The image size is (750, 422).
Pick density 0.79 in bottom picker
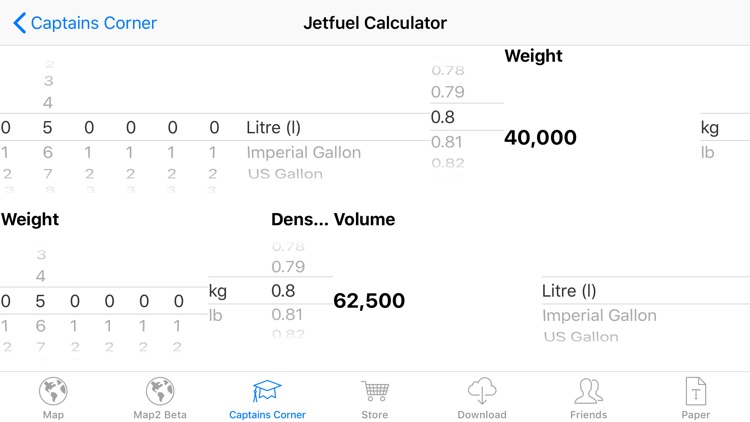[x=288, y=267]
